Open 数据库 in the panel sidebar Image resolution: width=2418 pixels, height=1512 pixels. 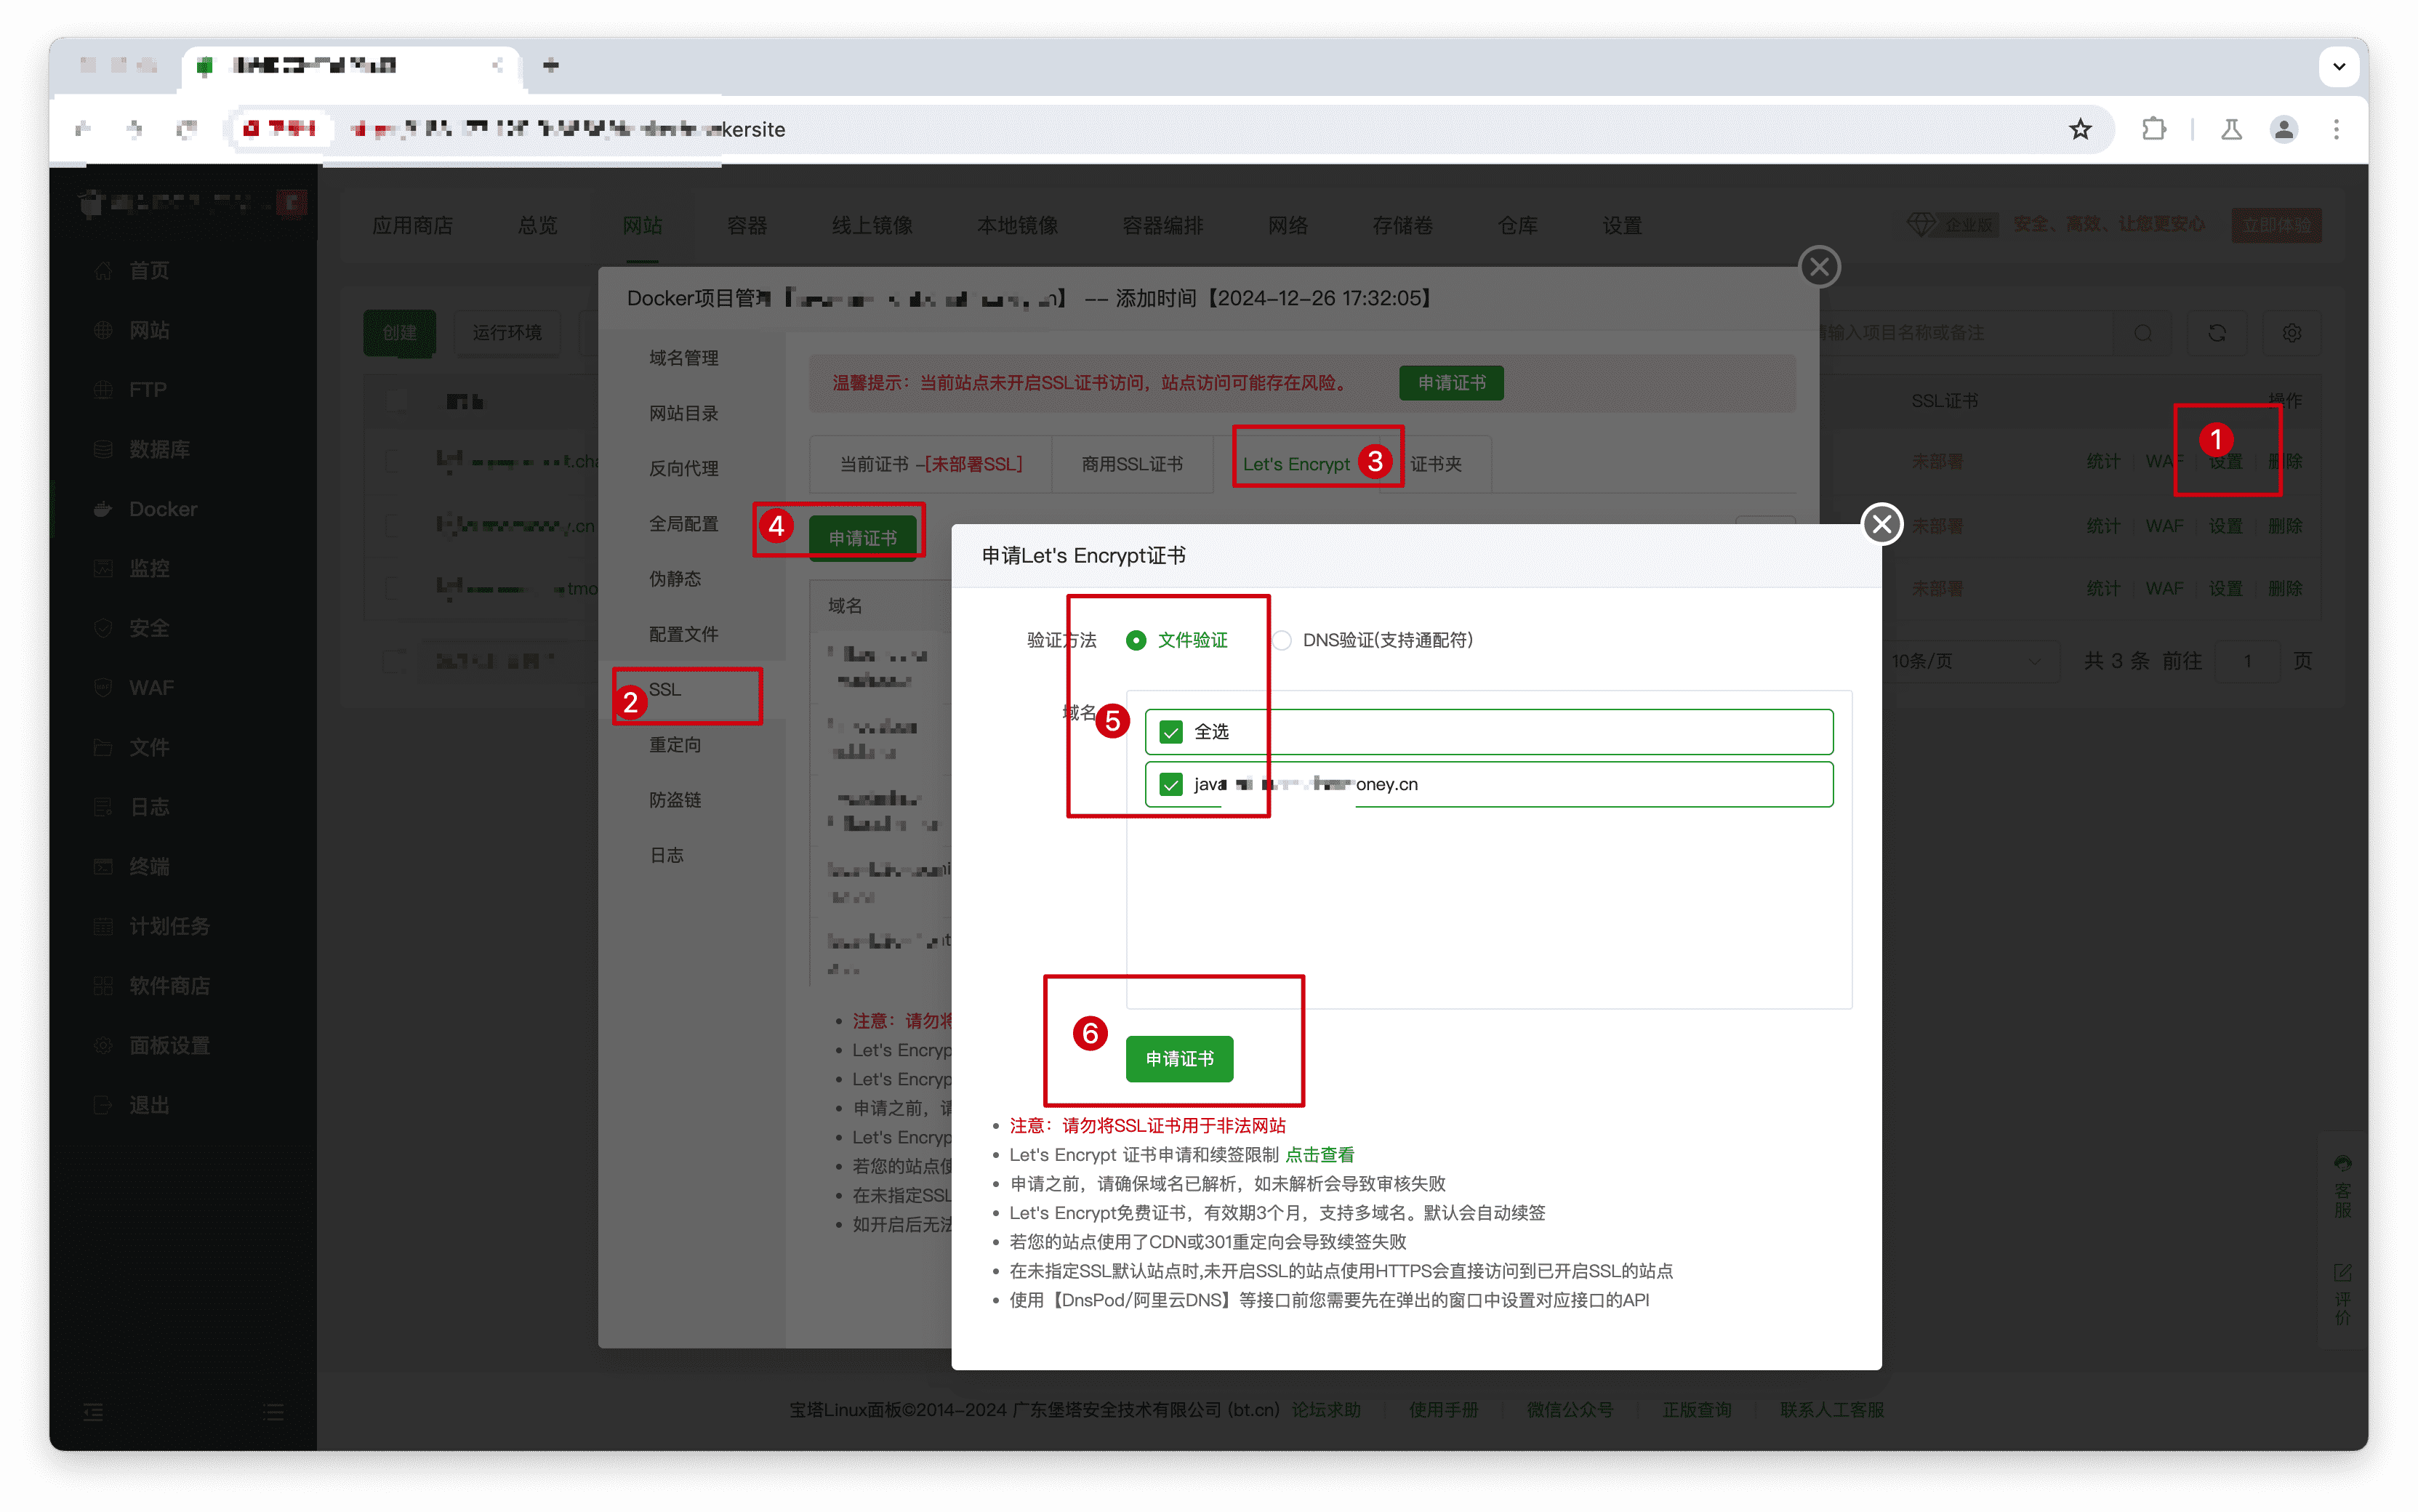click(159, 449)
